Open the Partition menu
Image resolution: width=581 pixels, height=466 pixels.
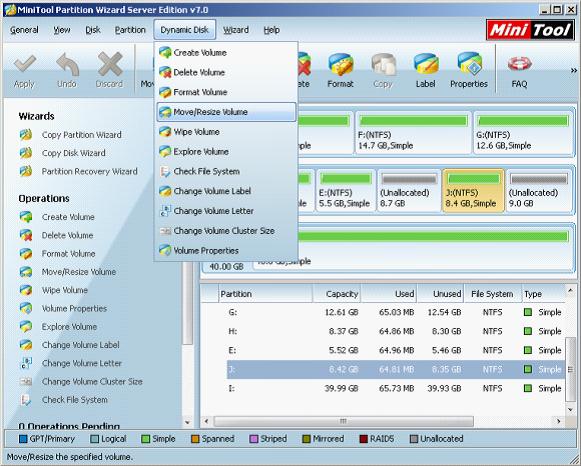tap(130, 30)
